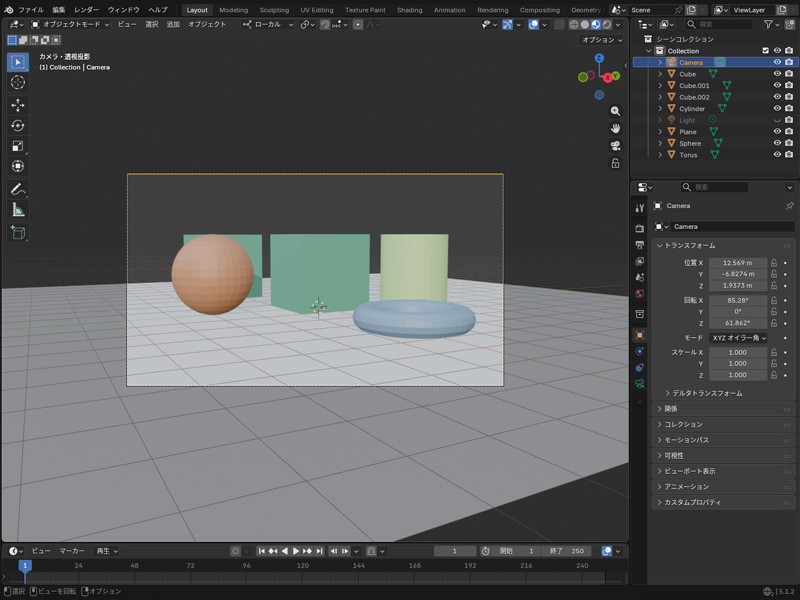This screenshot has height=600, width=800.
Task: Click the 回転 Z value 61.862°
Action: (738, 323)
